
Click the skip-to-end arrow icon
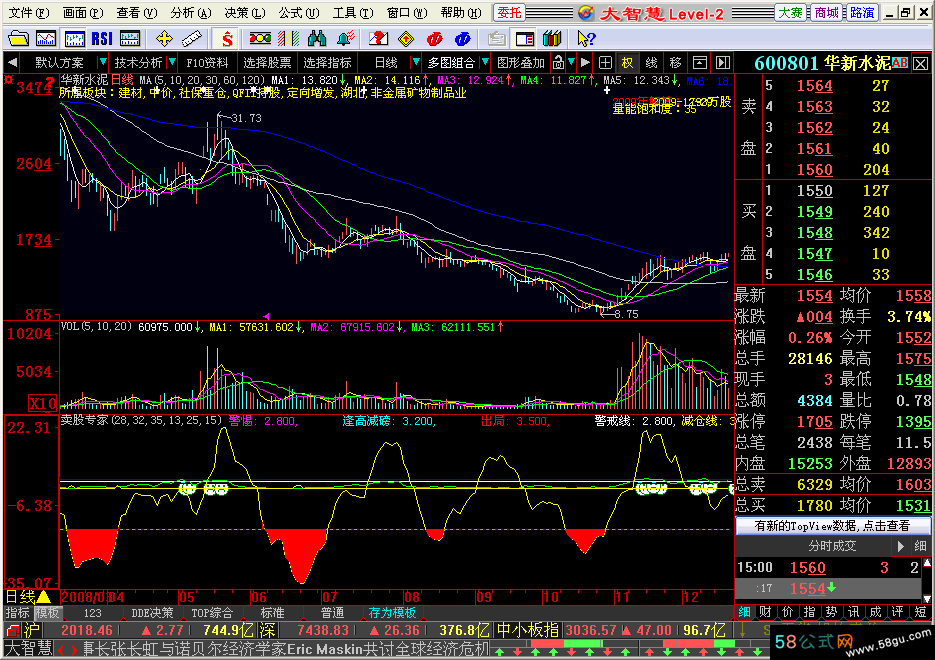pos(723,63)
